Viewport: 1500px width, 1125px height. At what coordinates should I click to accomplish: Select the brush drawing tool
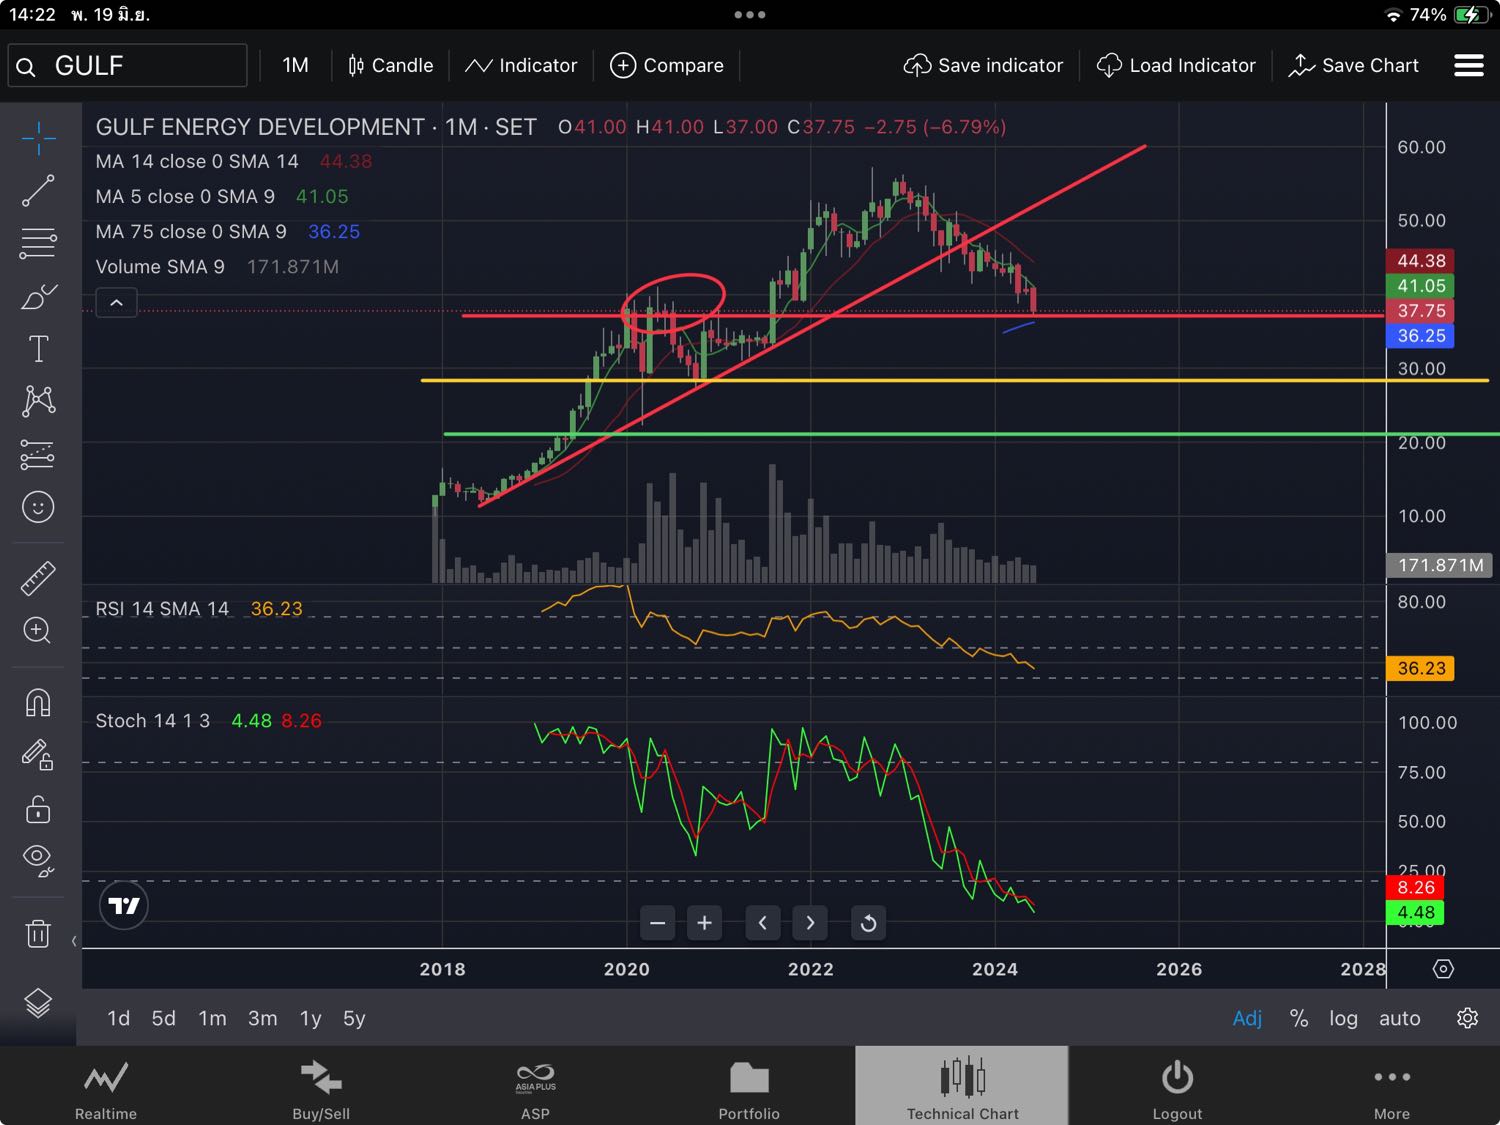pyautogui.click(x=38, y=297)
